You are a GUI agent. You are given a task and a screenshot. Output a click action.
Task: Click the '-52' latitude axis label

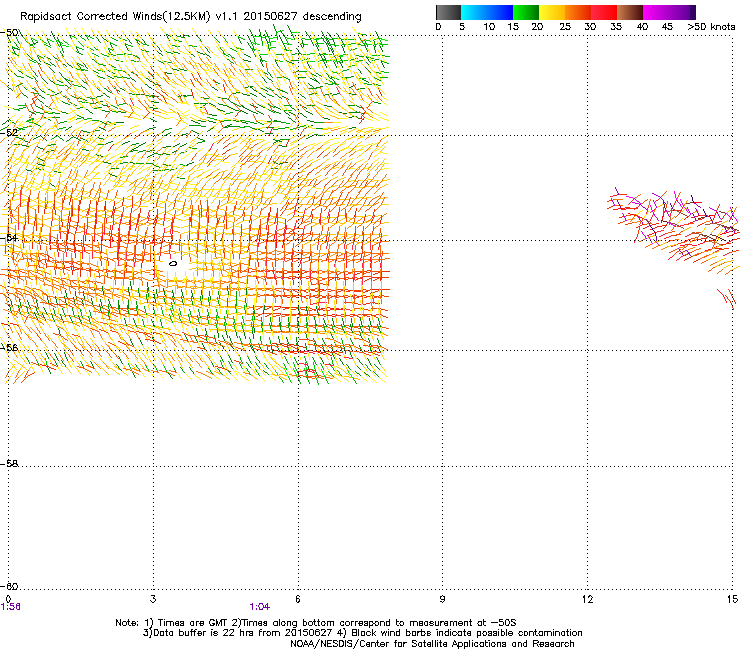point(10,133)
